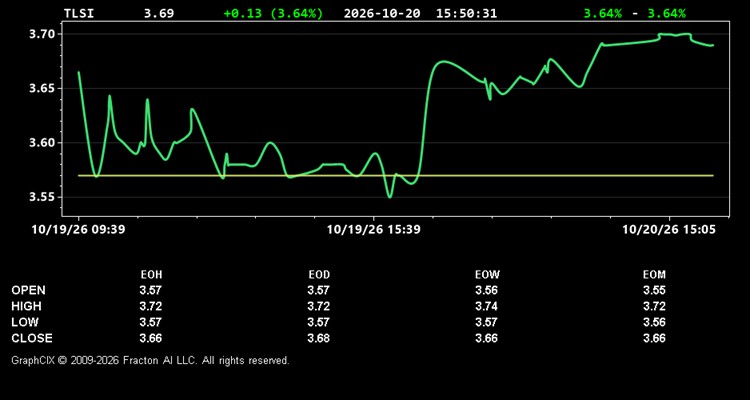Click the TLSI ticker symbol
The height and width of the screenshot is (400, 750).
coord(79,13)
